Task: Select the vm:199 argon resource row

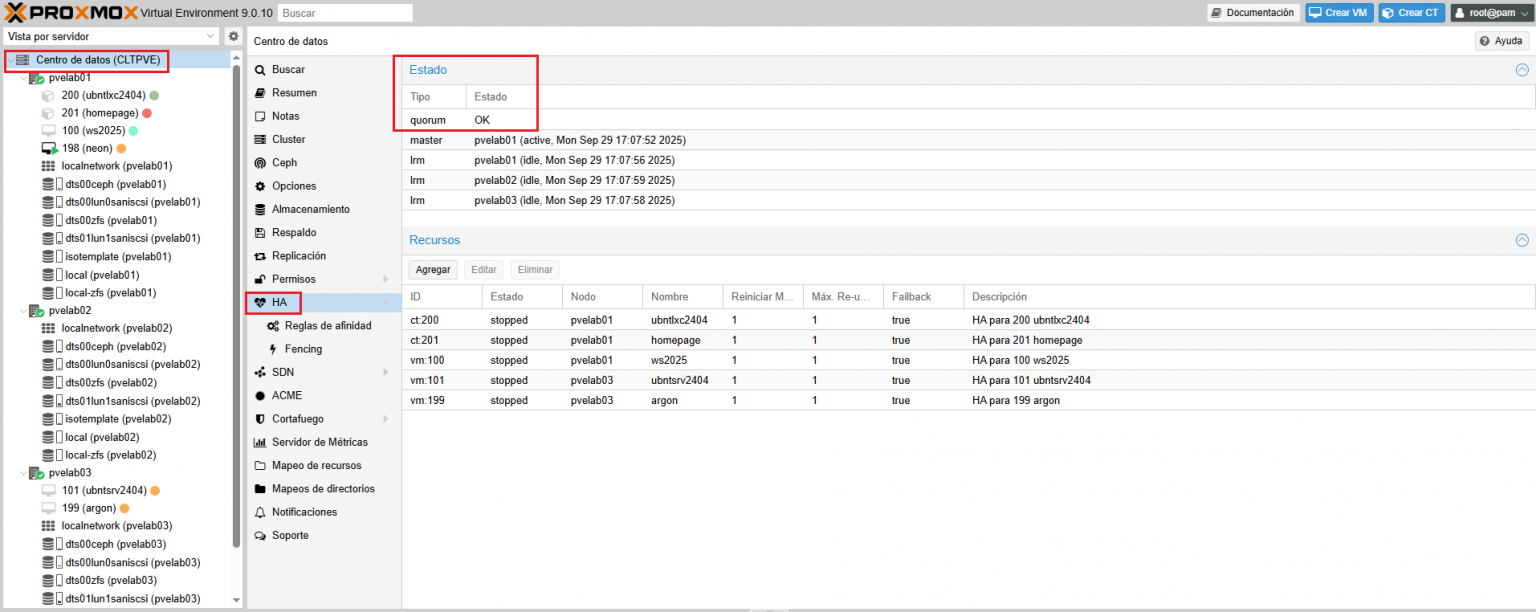Action: (968, 400)
